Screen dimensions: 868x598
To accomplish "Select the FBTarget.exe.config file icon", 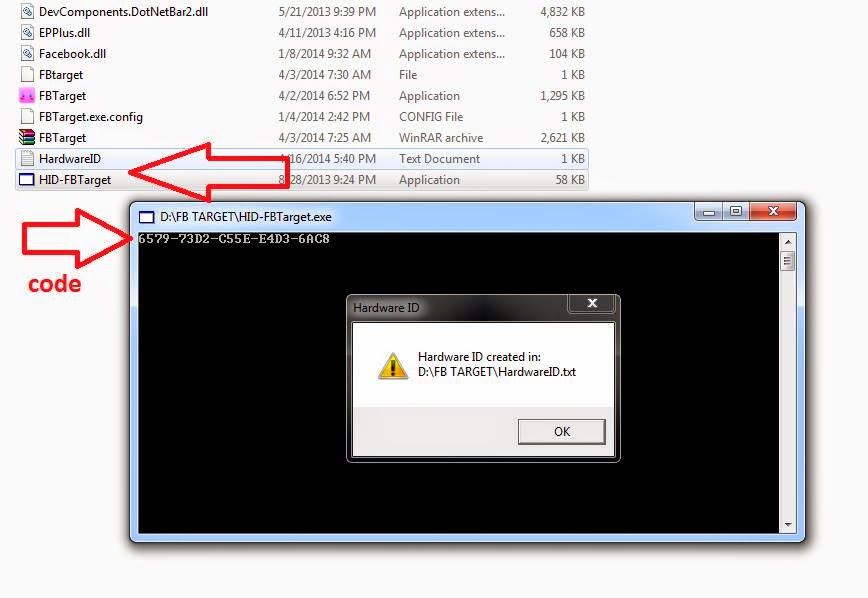I will pyautogui.click(x=27, y=117).
